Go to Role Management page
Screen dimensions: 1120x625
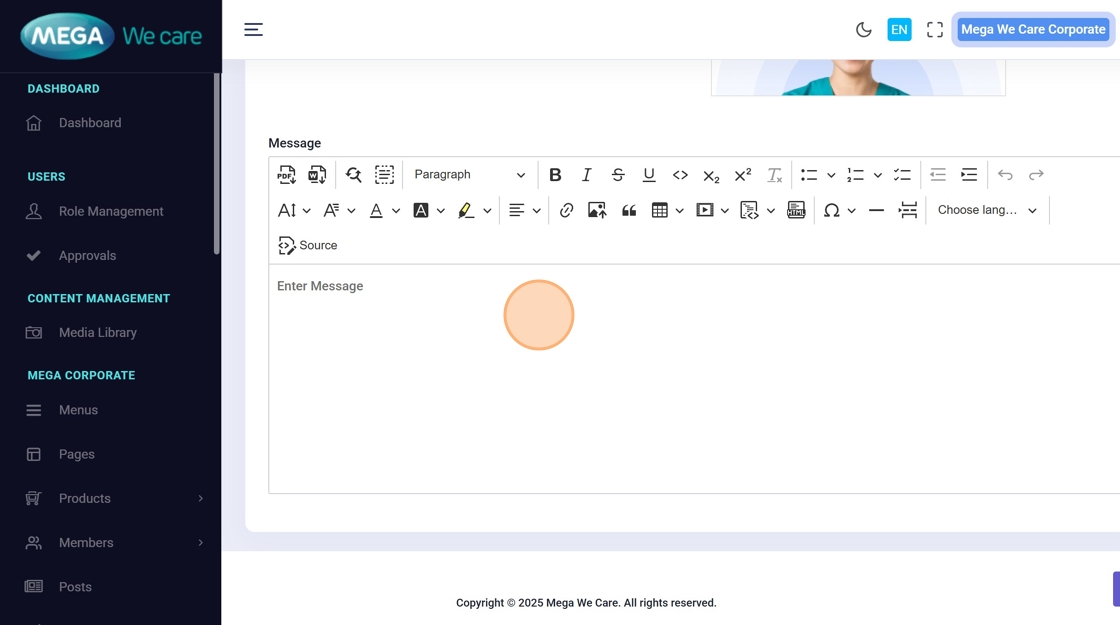coord(110,212)
